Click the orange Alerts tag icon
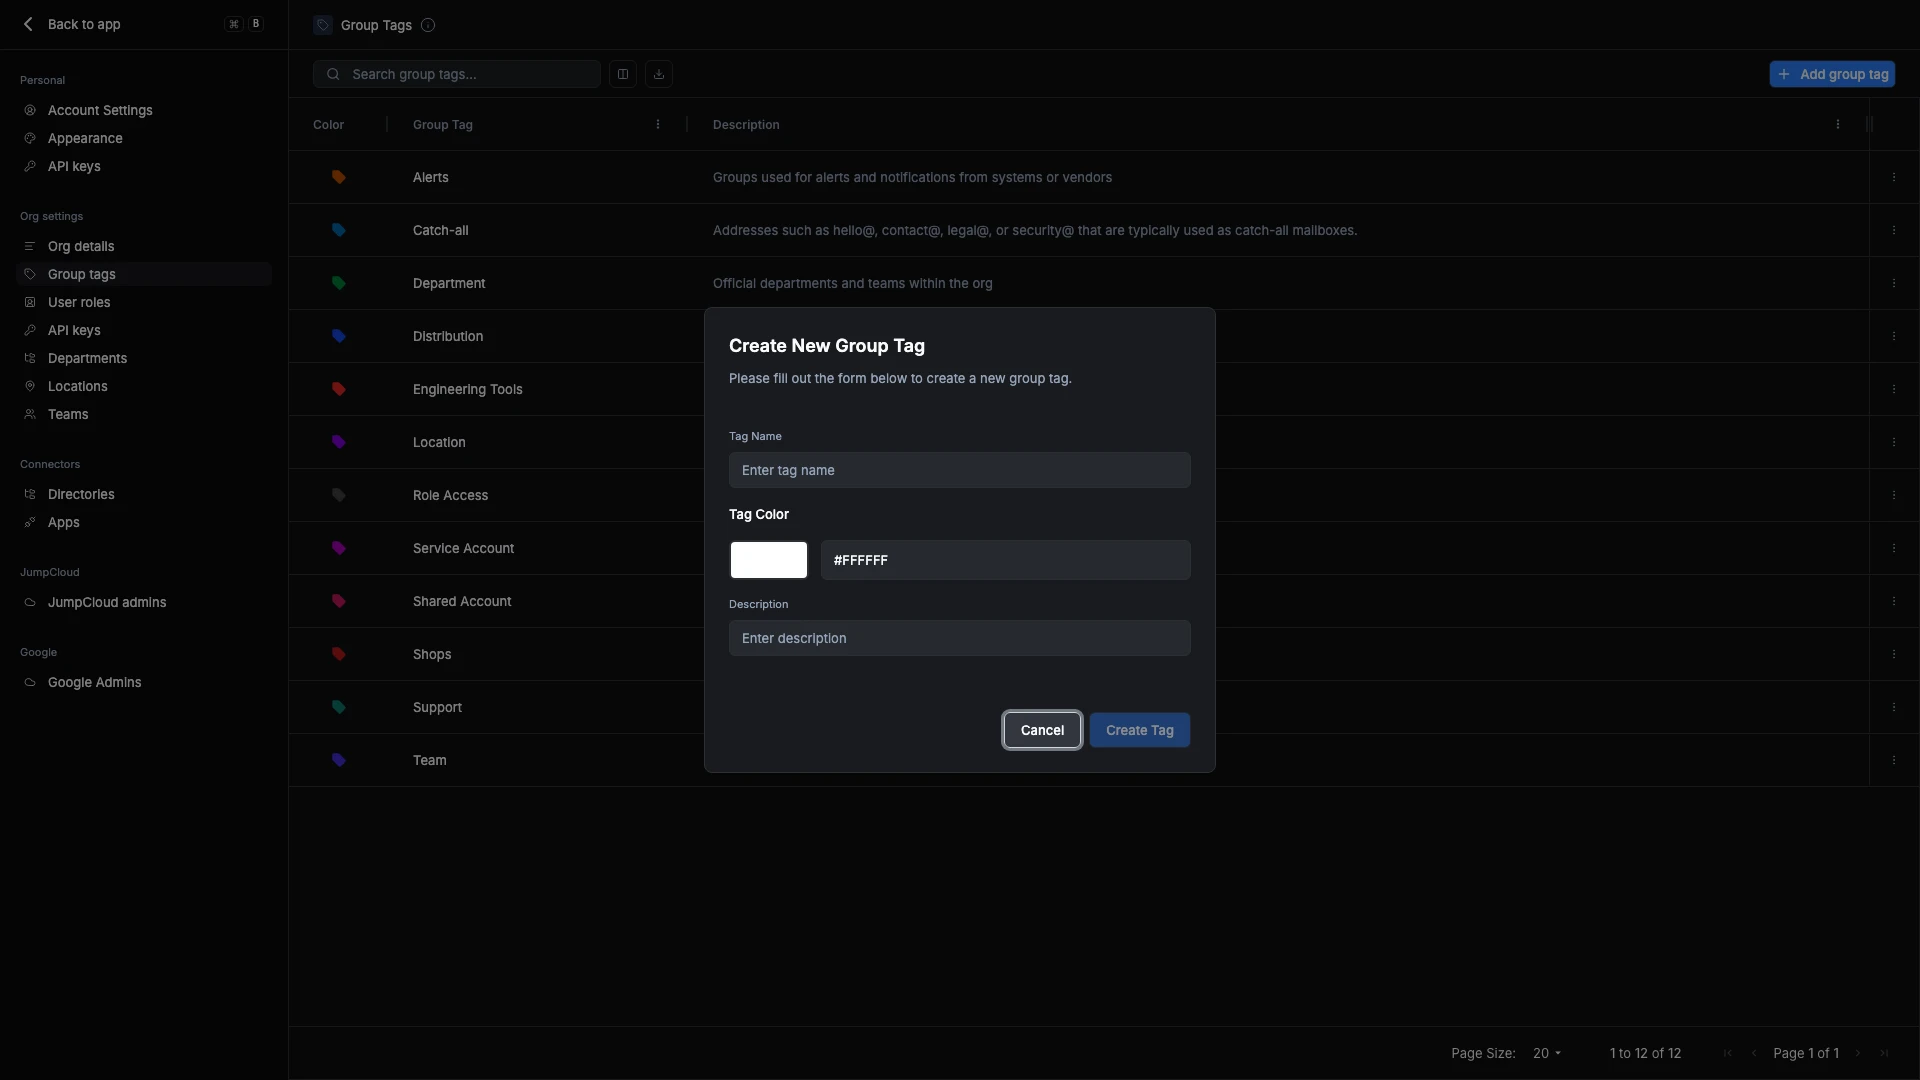Image resolution: width=1920 pixels, height=1080 pixels. tap(339, 177)
